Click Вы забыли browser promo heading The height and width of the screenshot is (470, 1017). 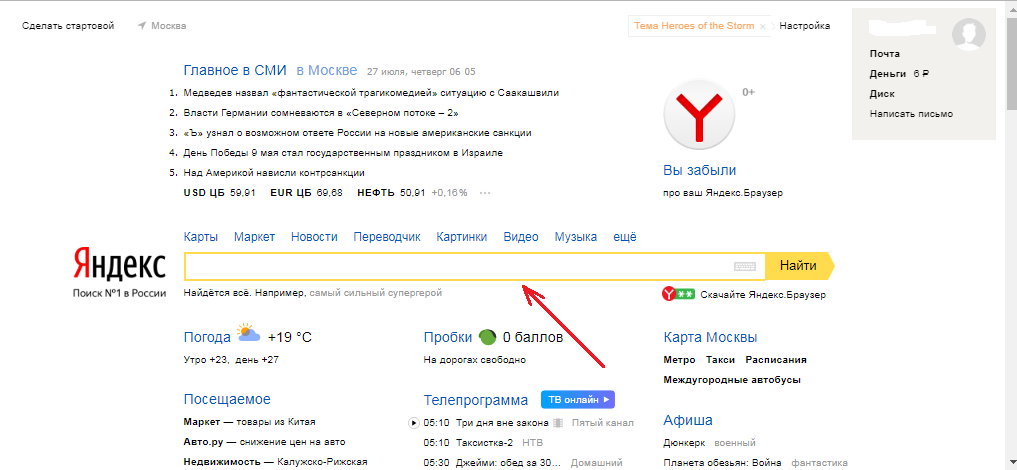[x=699, y=170]
